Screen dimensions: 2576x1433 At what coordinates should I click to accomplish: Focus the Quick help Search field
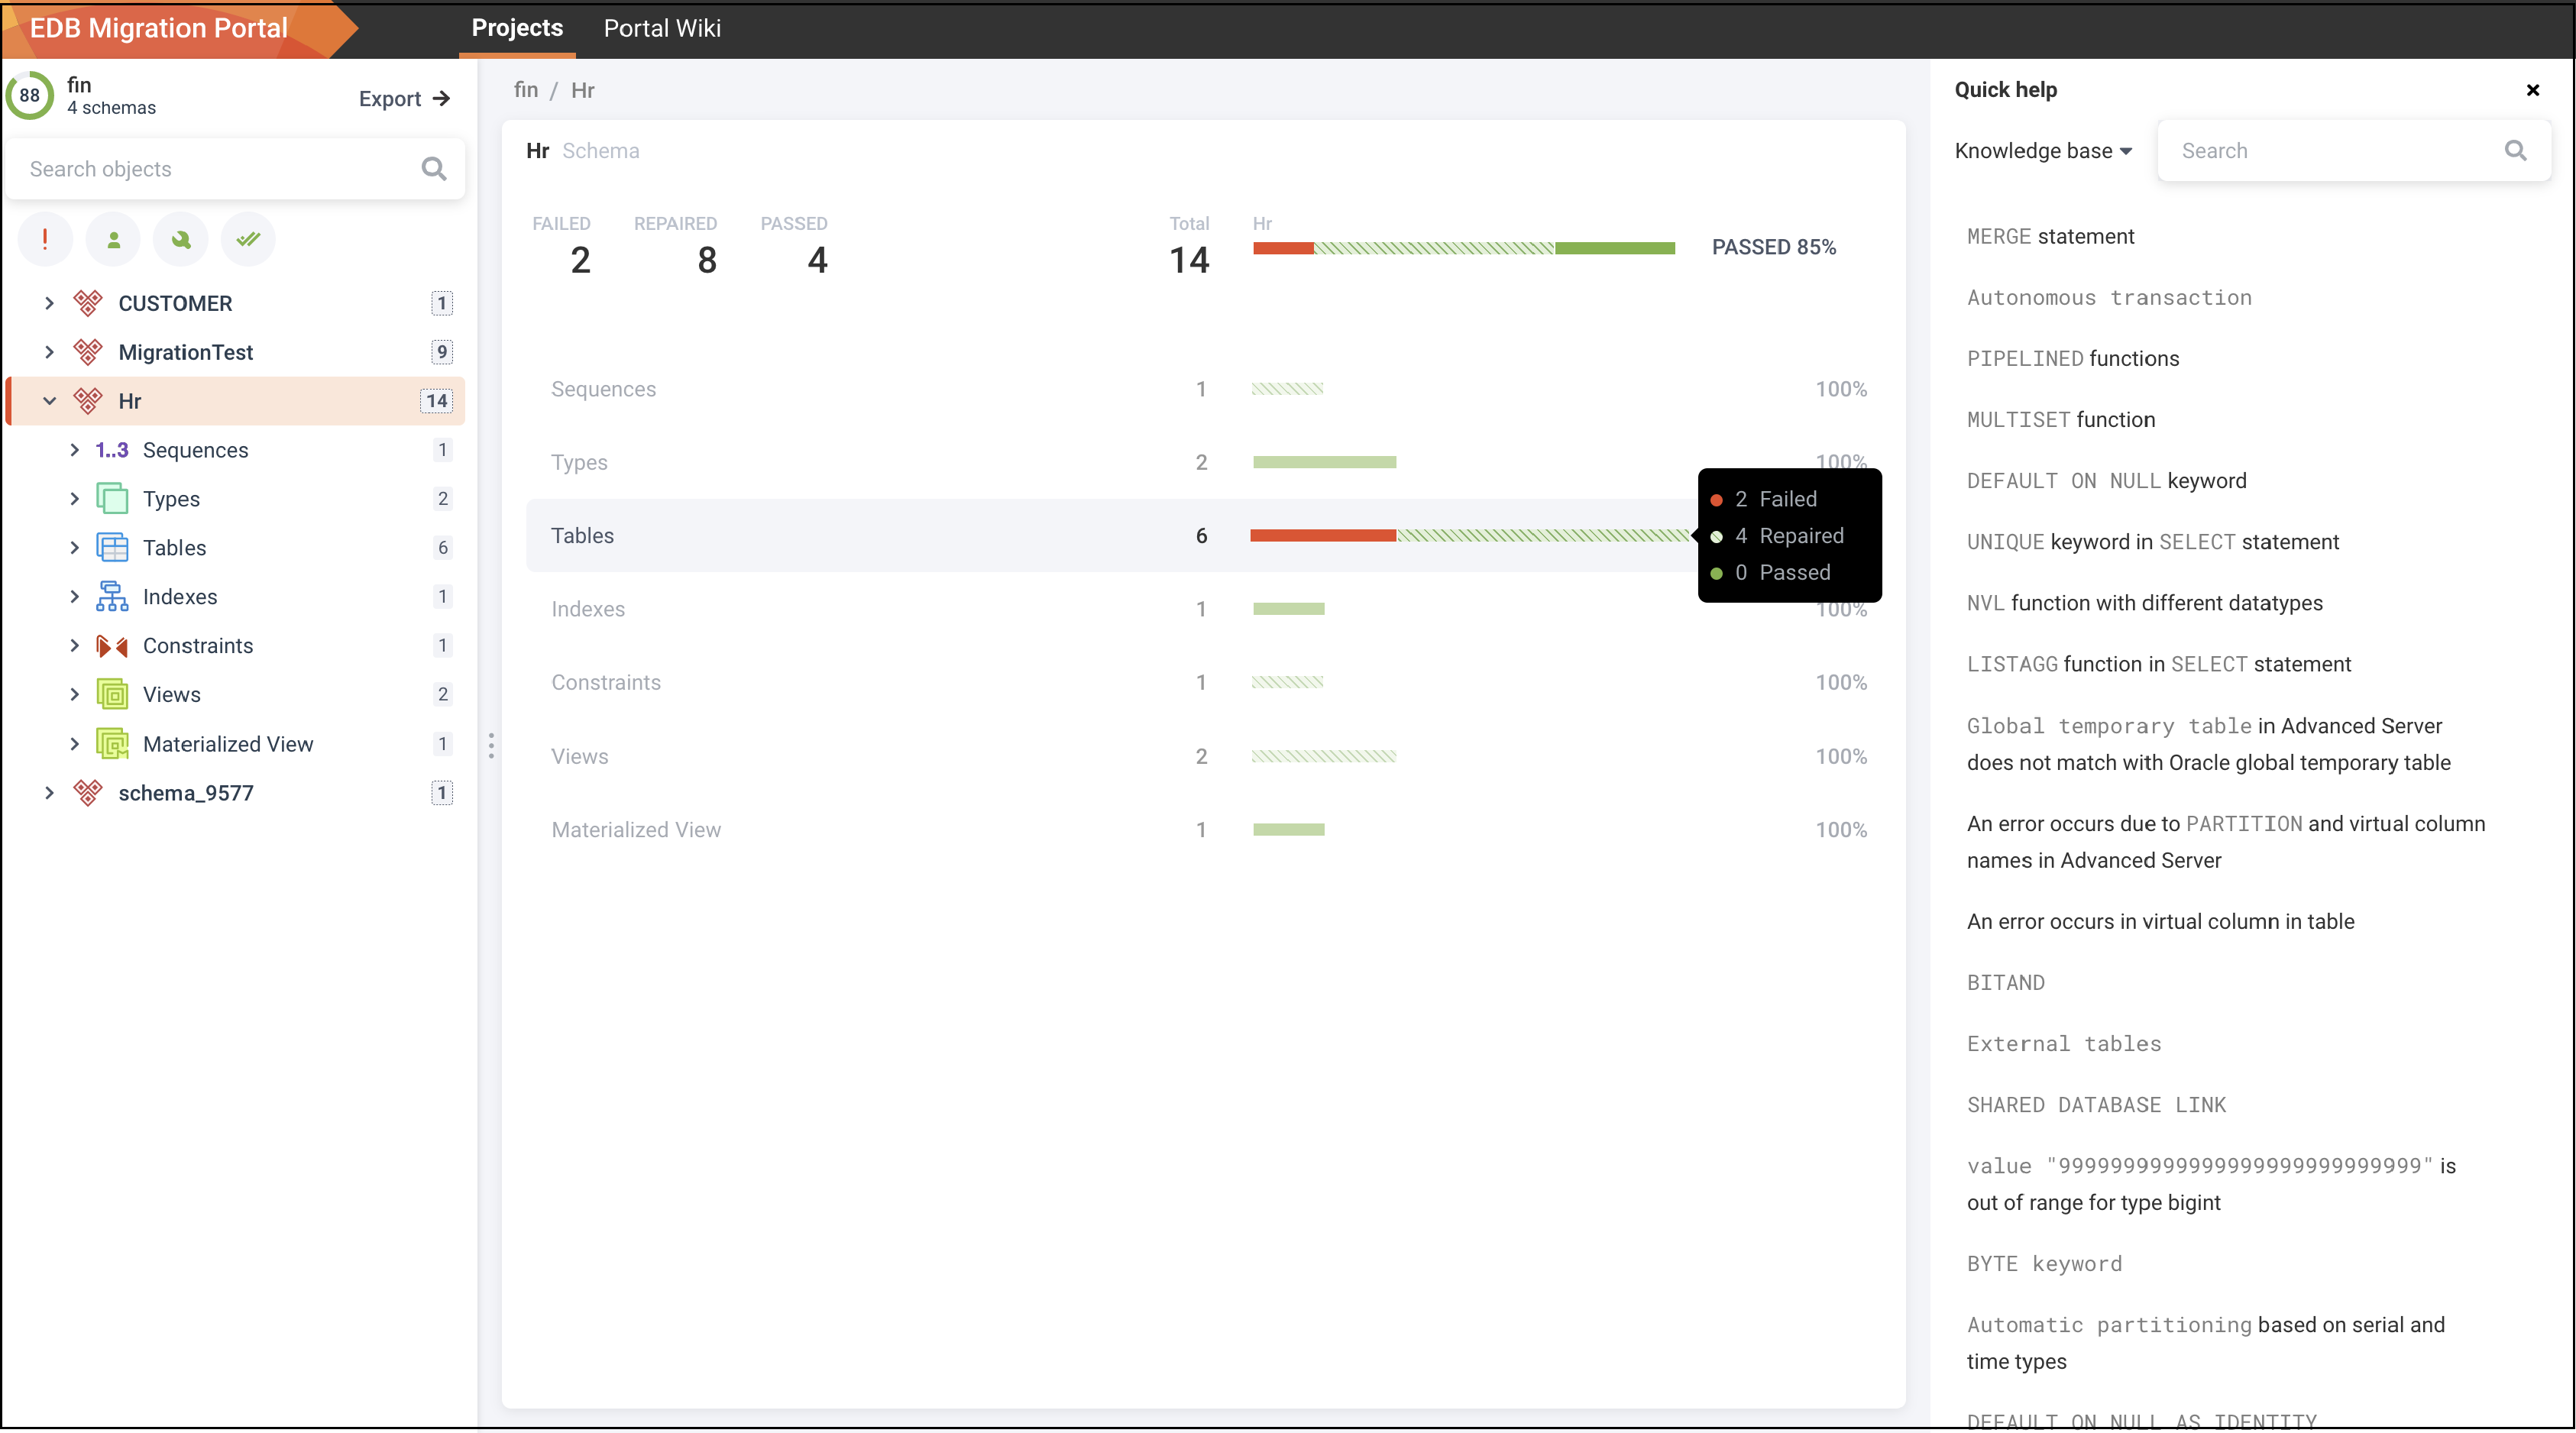pyautogui.click(x=2353, y=151)
